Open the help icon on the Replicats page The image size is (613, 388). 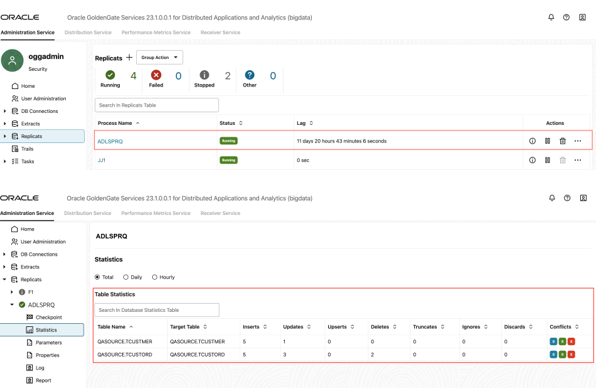566,17
